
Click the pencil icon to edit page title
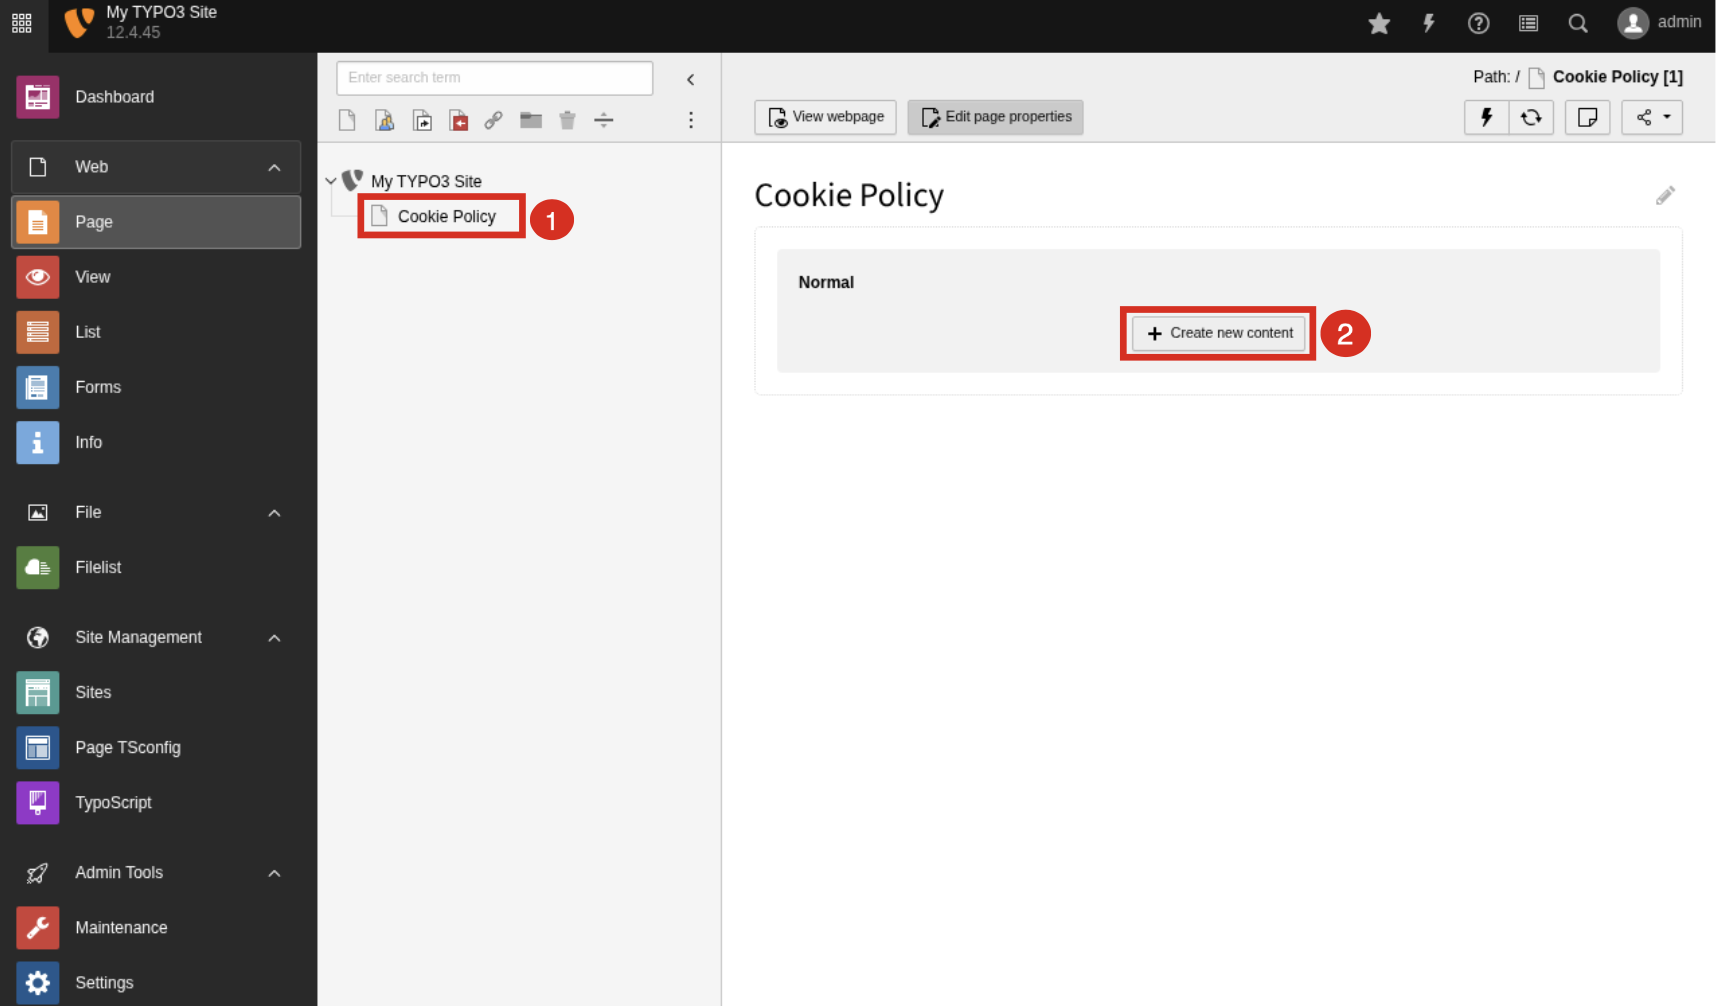[1665, 196]
